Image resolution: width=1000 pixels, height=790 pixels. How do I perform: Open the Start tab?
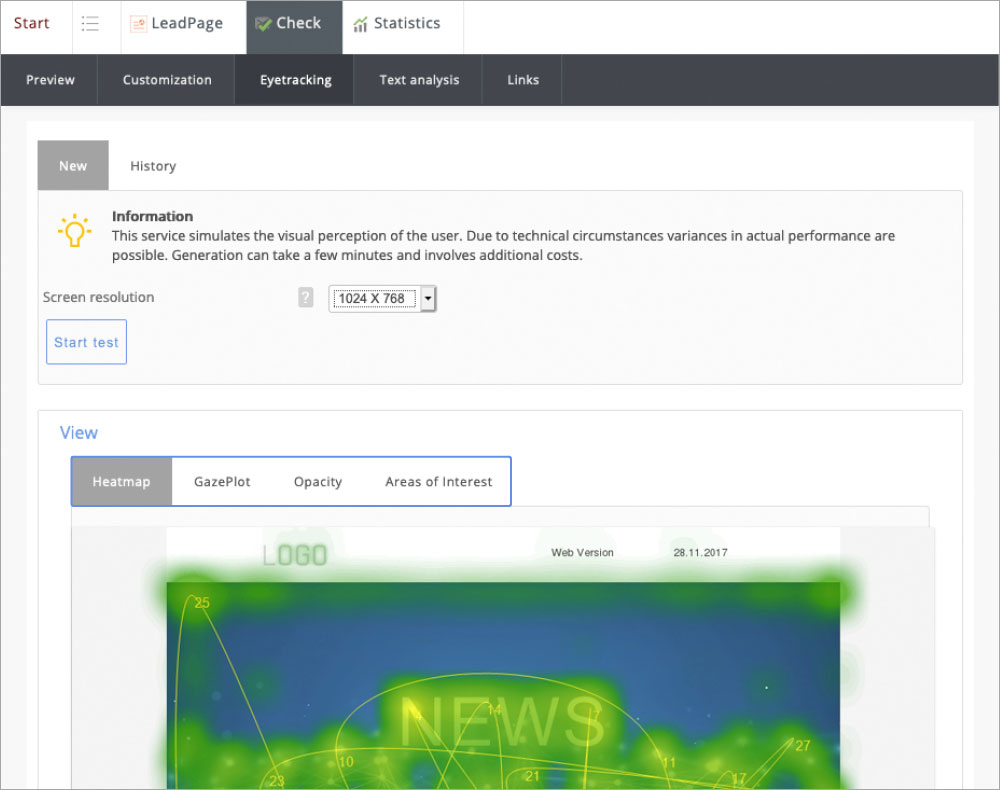32,24
